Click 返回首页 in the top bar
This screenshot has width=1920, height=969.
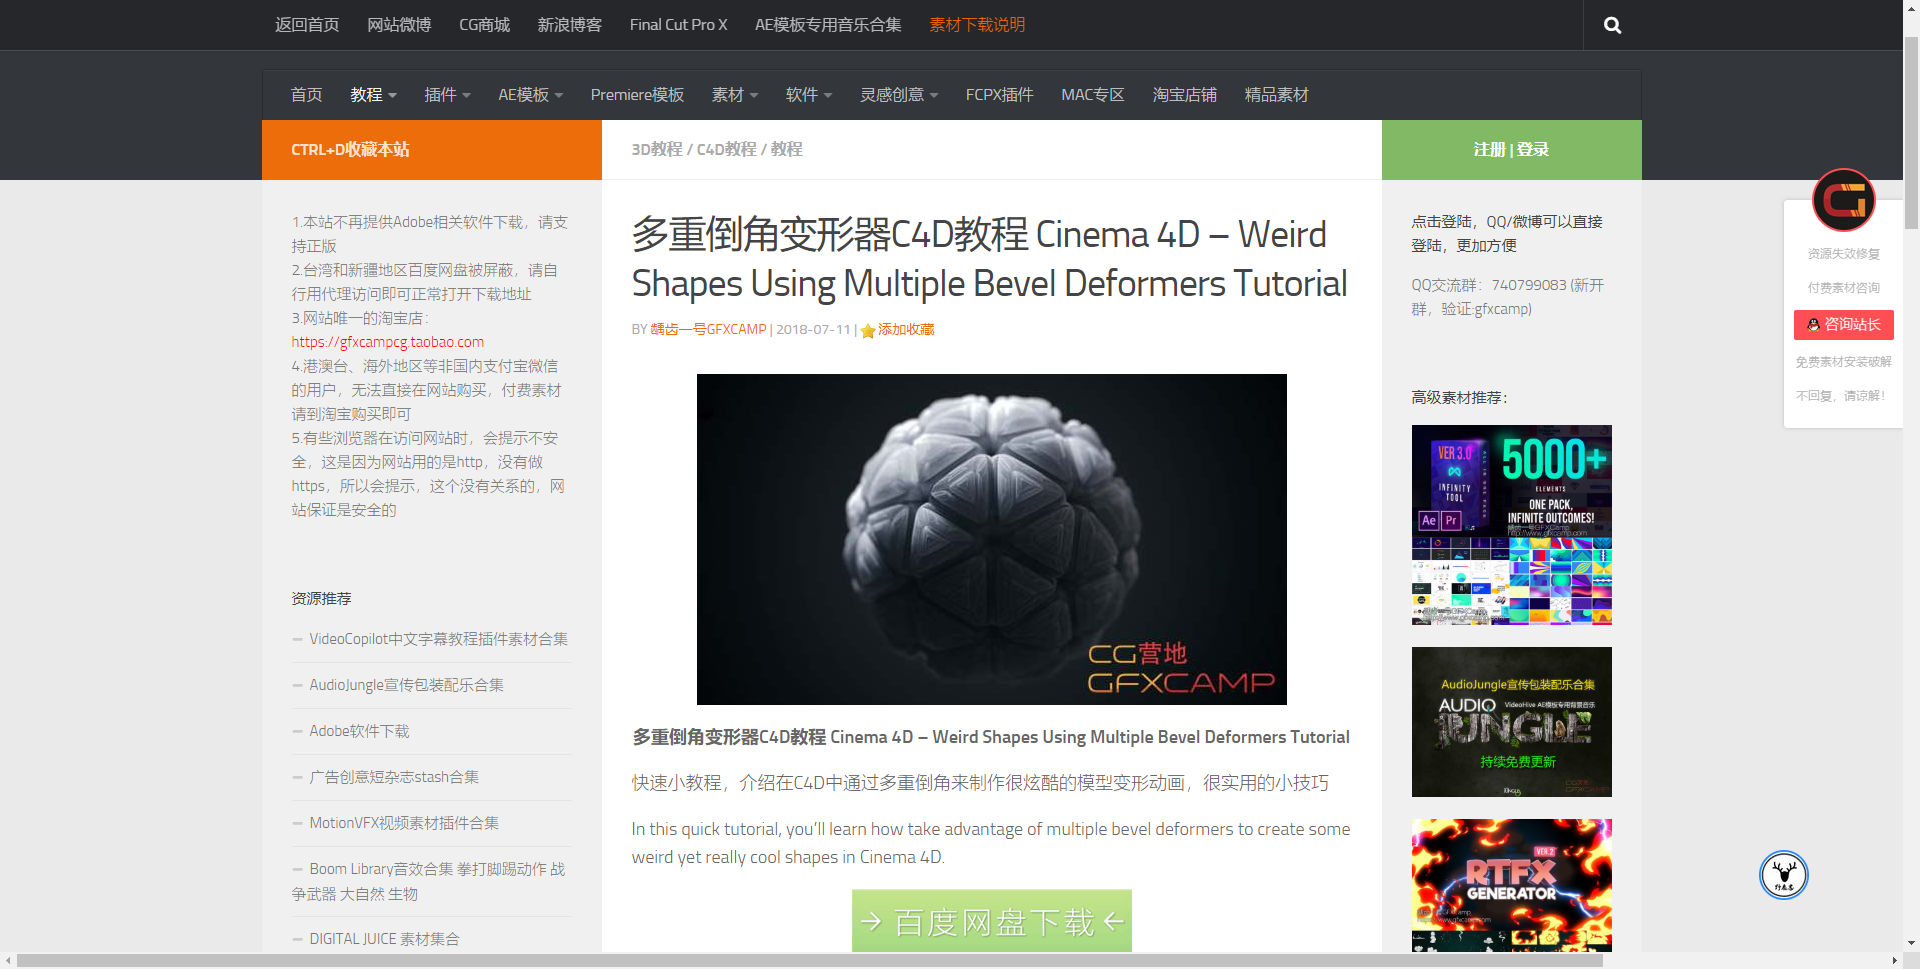click(307, 25)
